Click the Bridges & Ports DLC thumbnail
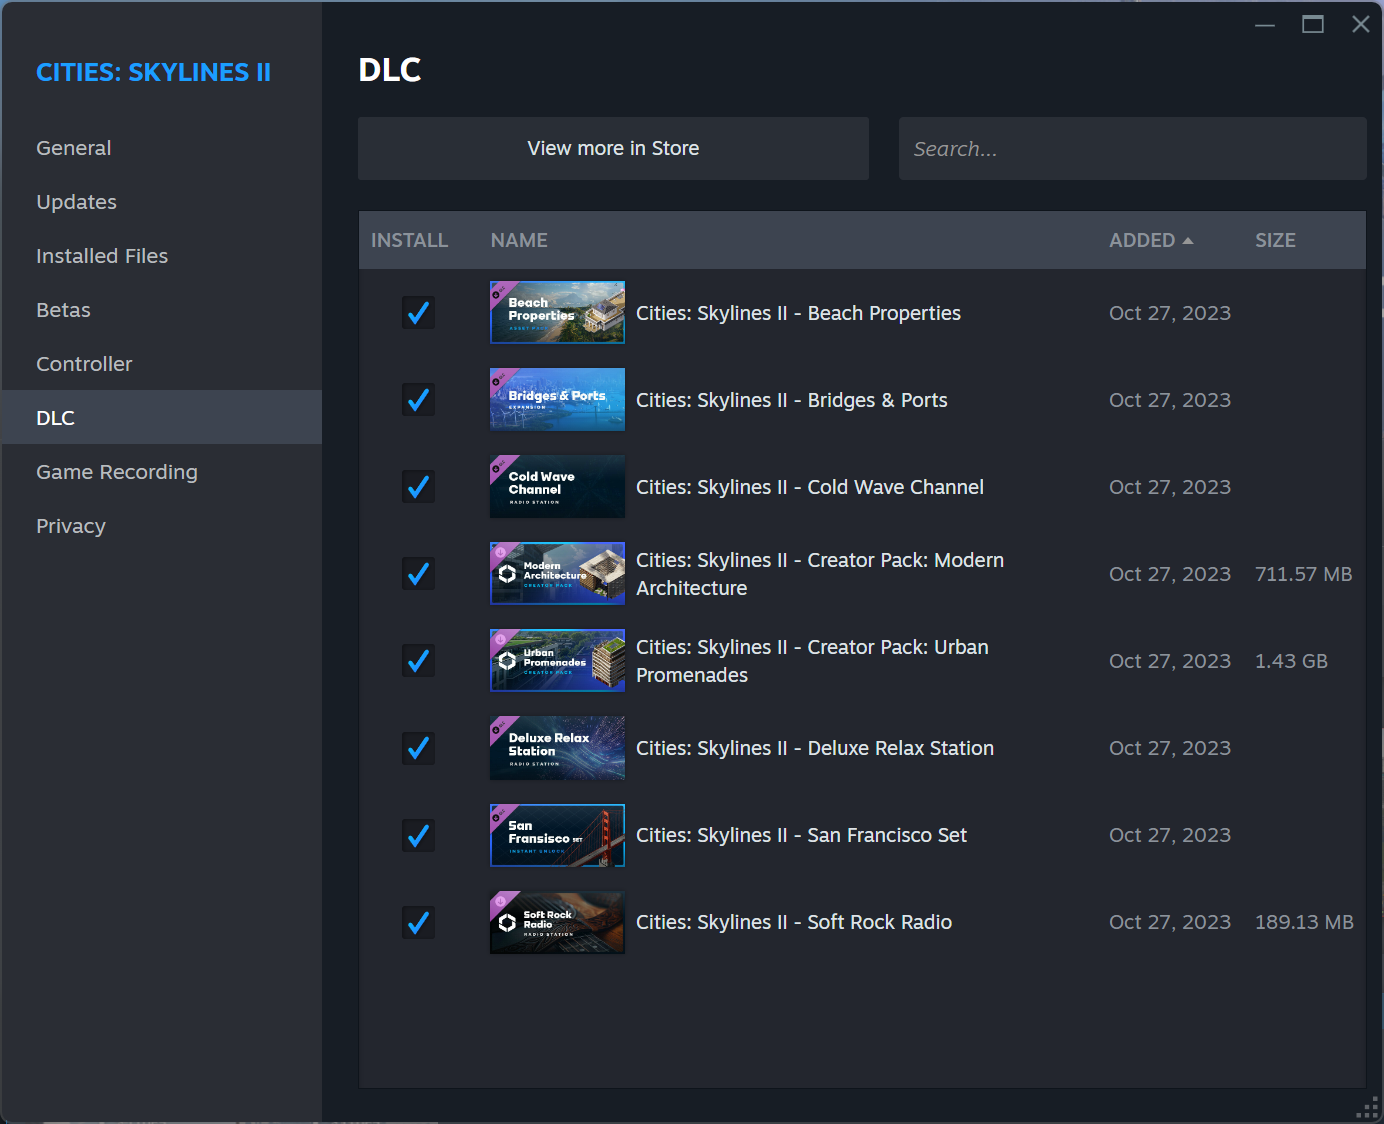Screen dimensions: 1384x1124 [x=557, y=400]
